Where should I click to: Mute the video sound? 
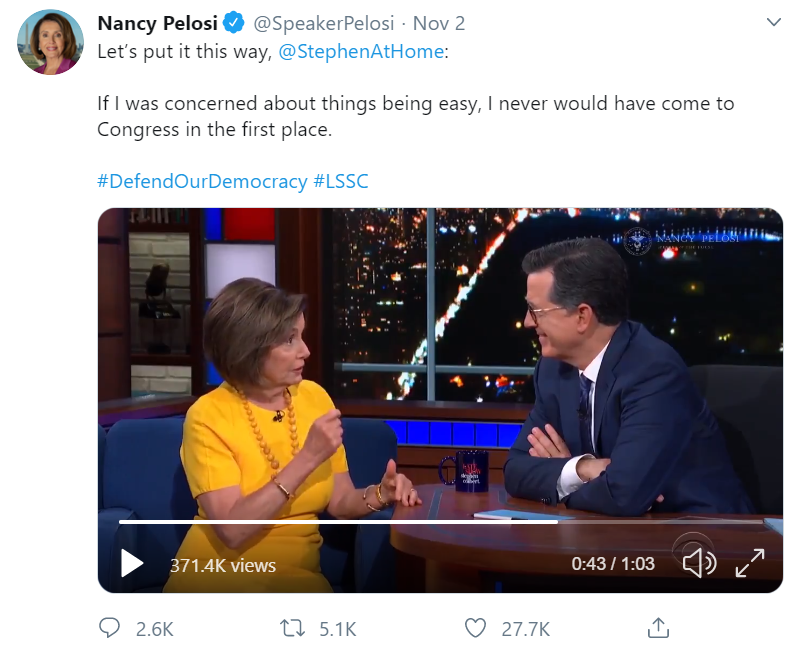coord(698,564)
